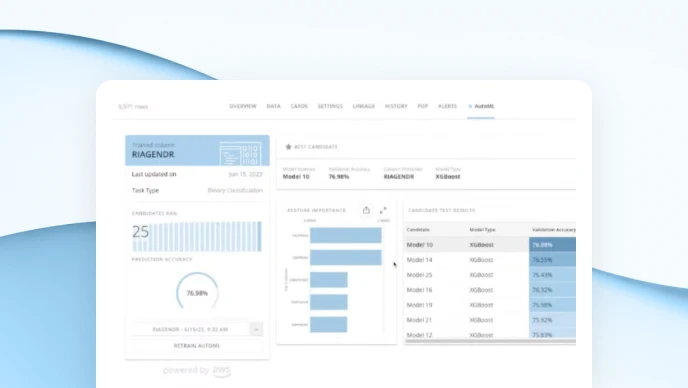The image size is (688, 388).
Task: Click the second bar in Feature Importance chart
Action: (346, 258)
